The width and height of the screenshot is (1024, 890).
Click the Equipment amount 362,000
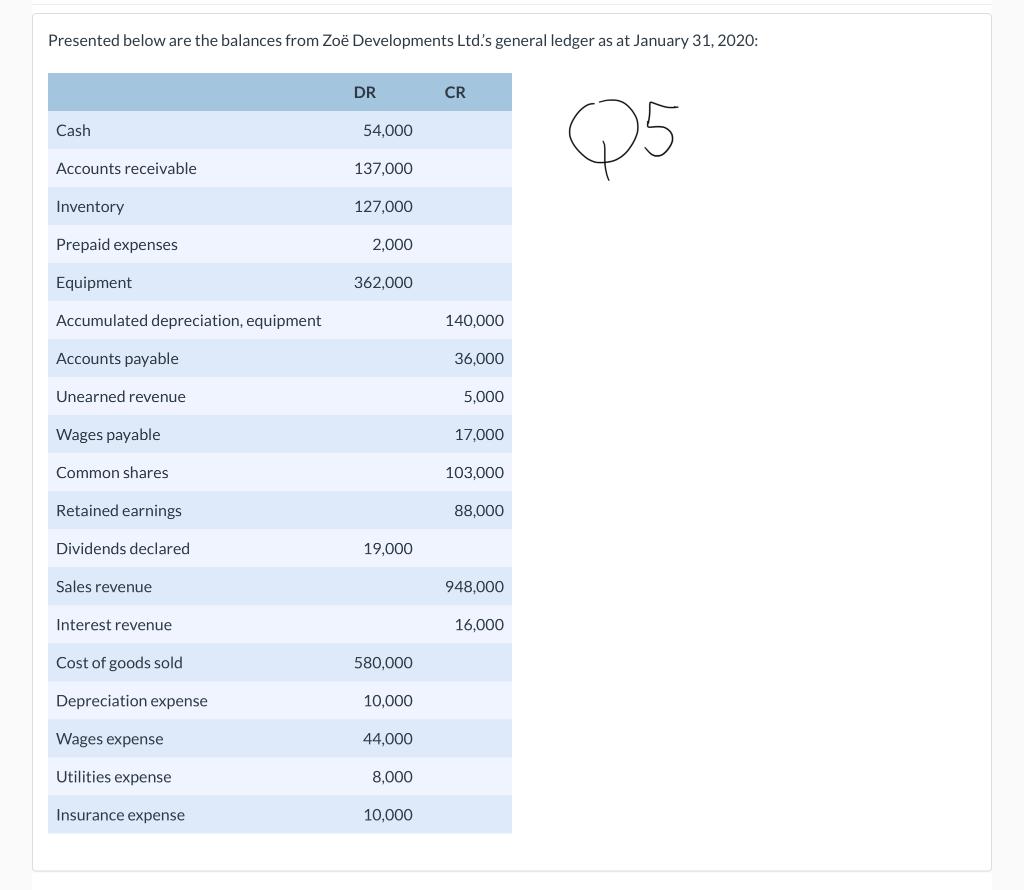point(383,282)
